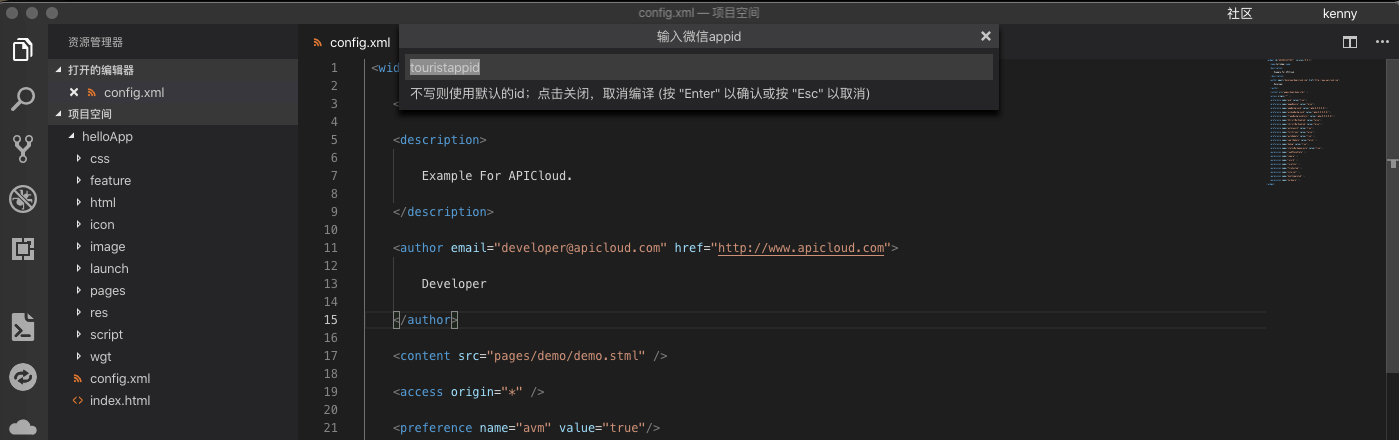Collapse the 项目空间 section
The width and height of the screenshot is (1399, 440).
click(60, 114)
